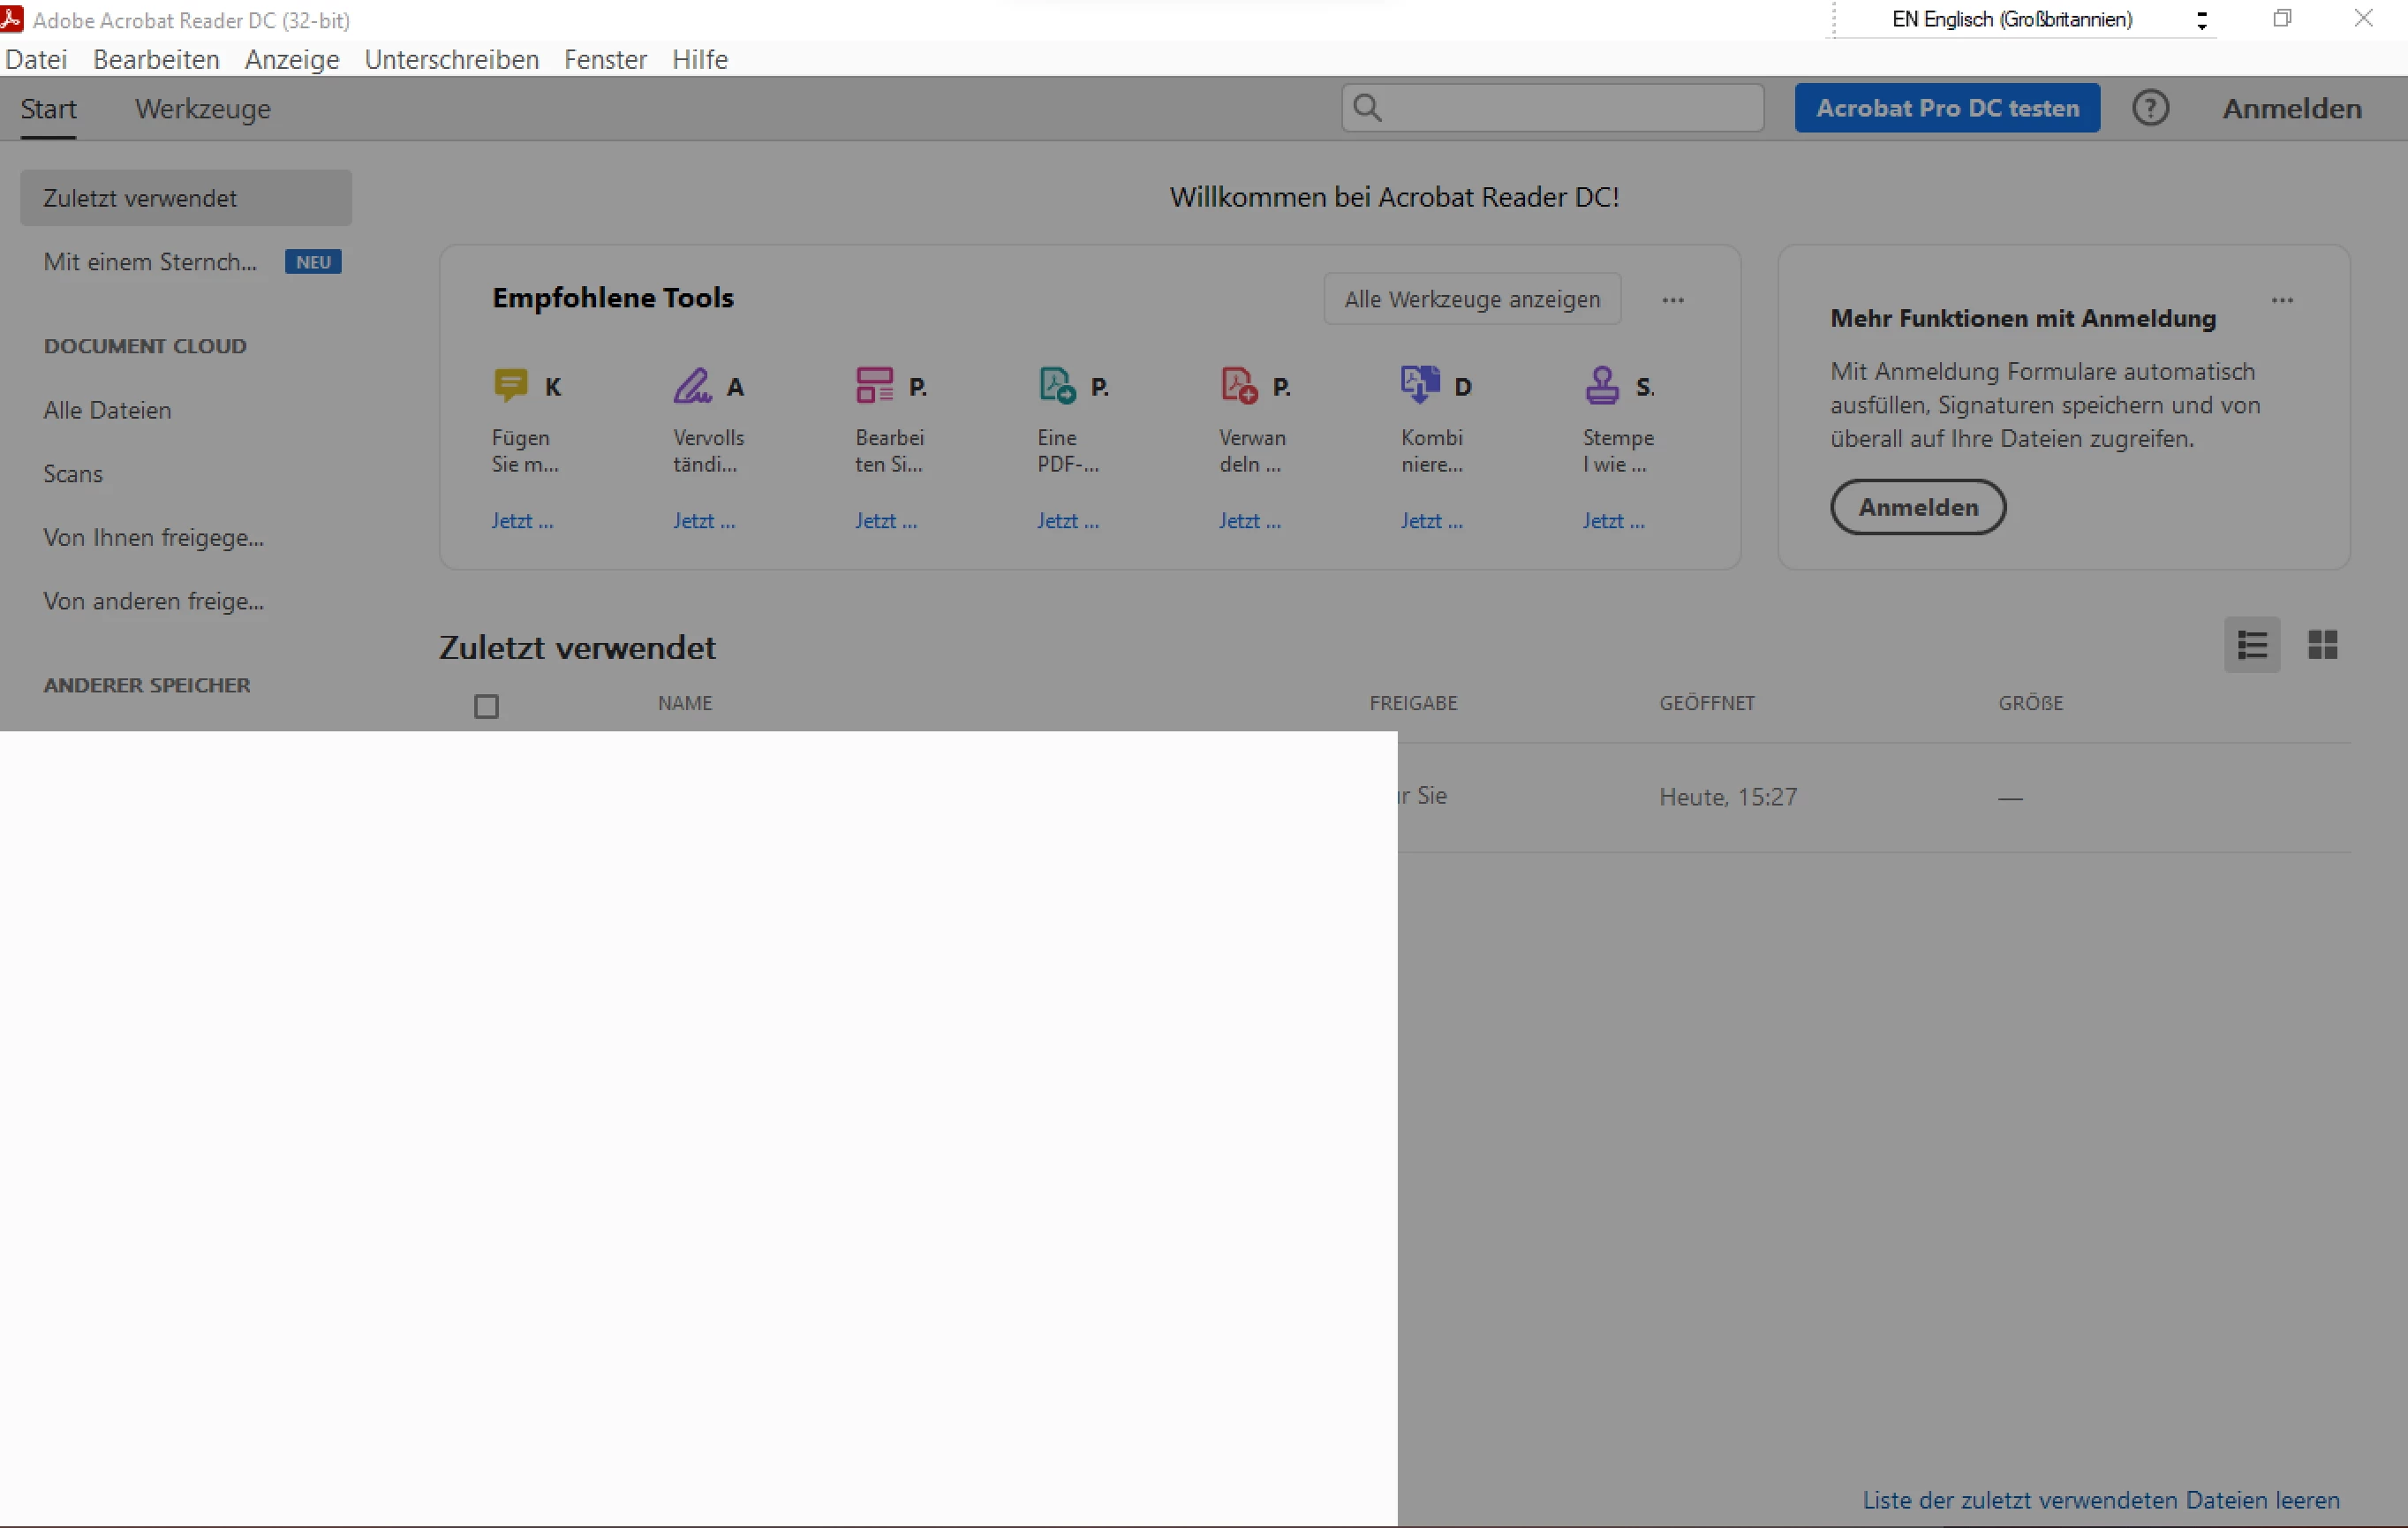Click the help question mark icon
This screenshot has height=1528, width=2408.
tap(2150, 108)
